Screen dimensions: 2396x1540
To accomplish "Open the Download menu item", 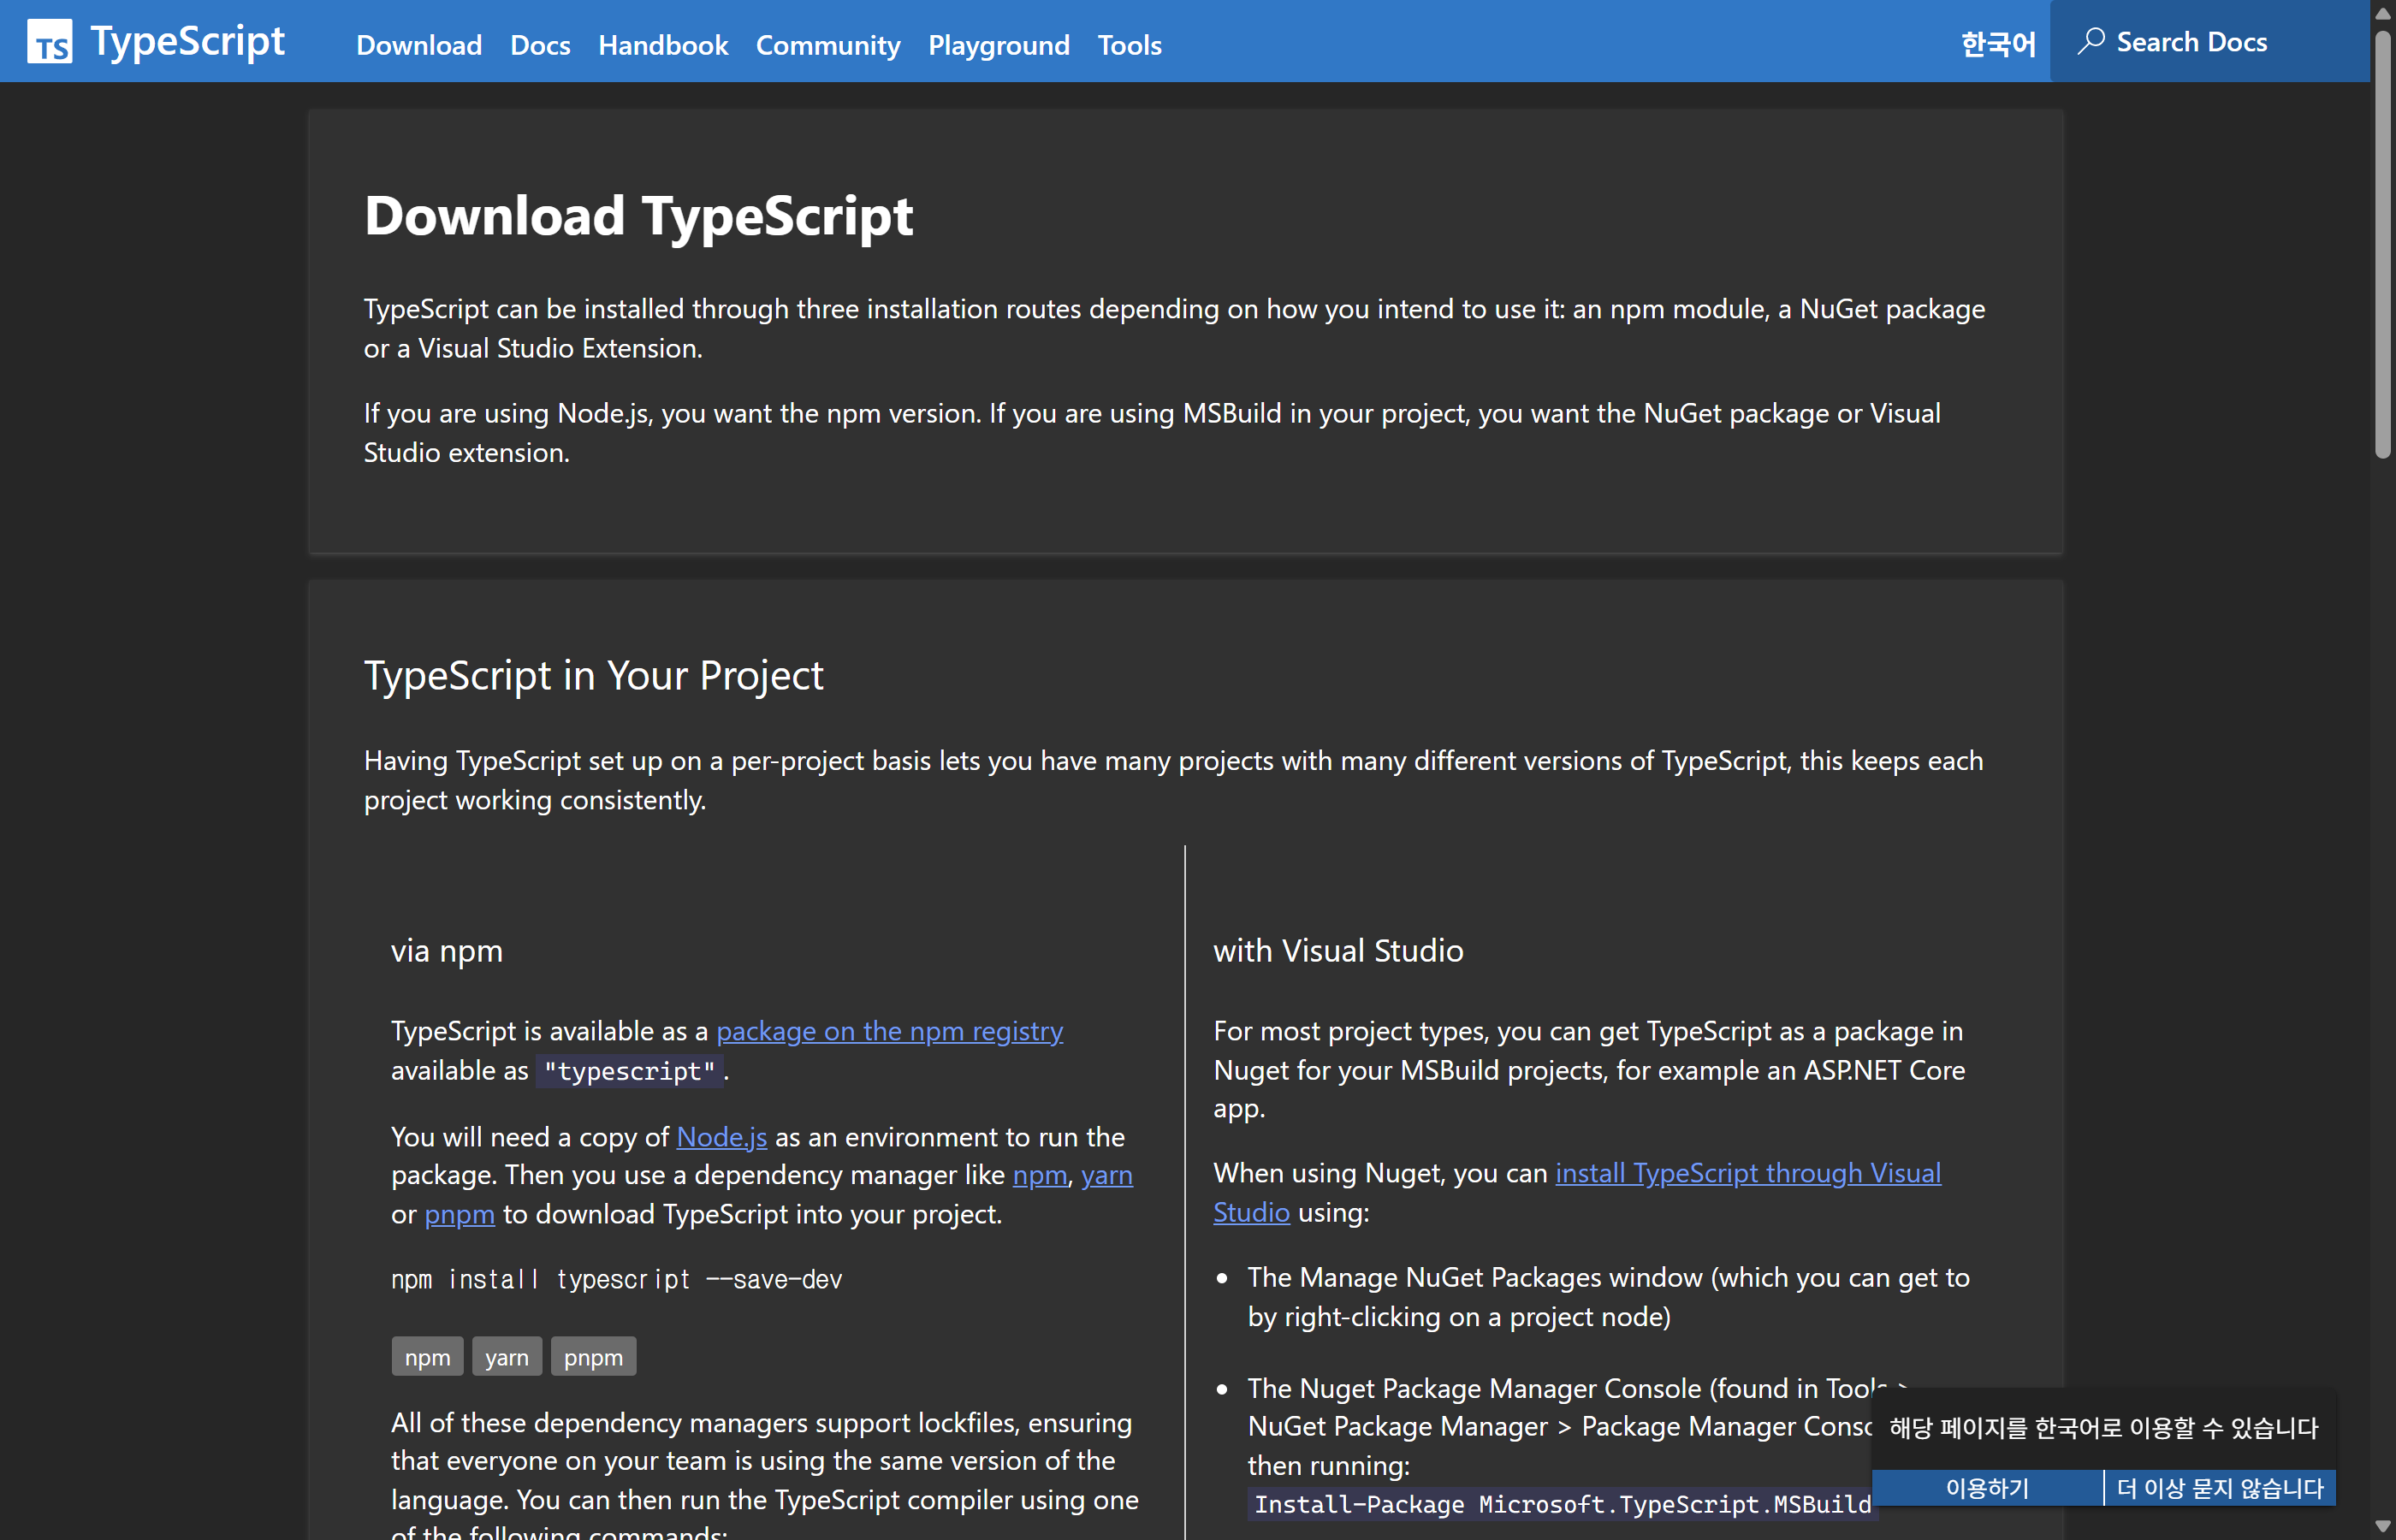I will coord(419,46).
